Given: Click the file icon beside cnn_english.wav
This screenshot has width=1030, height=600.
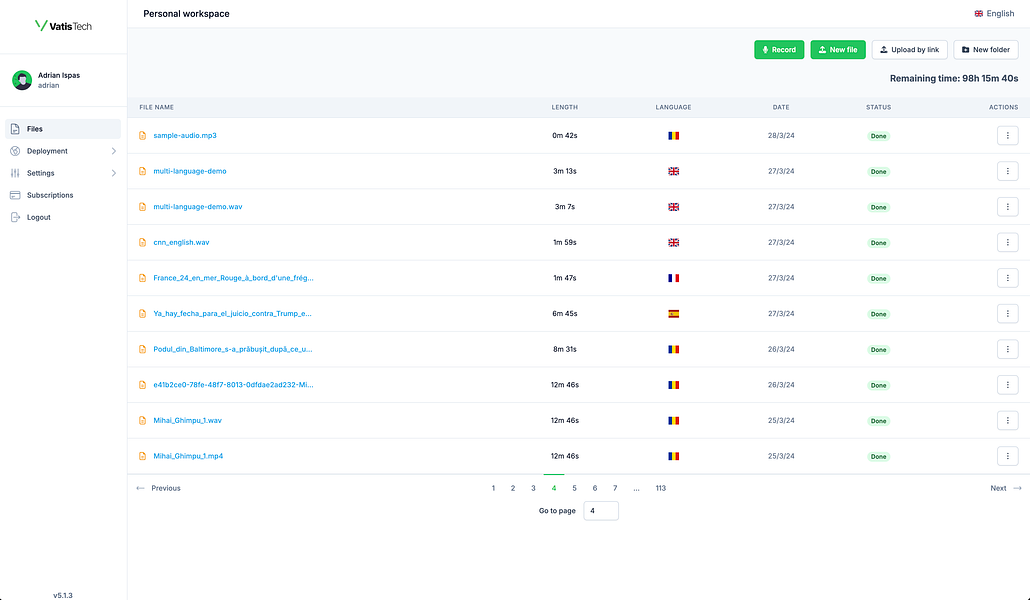Looking at the screenshot, I should click(x=143, y=242).
